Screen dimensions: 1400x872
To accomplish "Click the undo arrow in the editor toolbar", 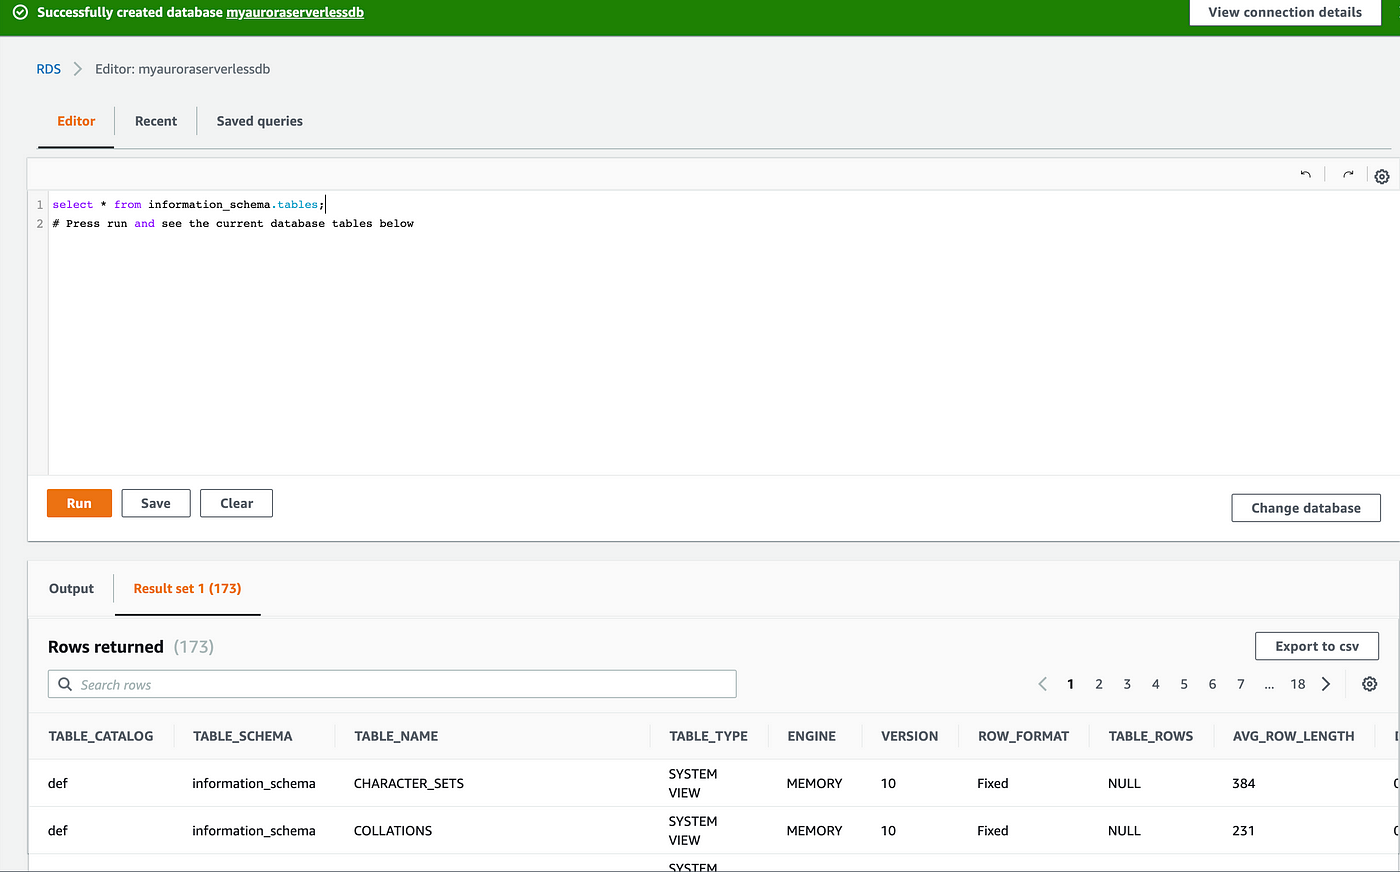I will point(1305,174).
